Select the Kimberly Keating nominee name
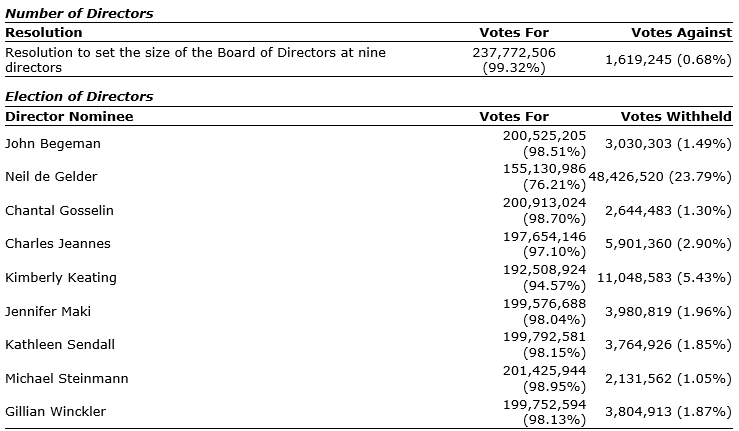Viewport: 739px width, 431px height. pos(61,277)
